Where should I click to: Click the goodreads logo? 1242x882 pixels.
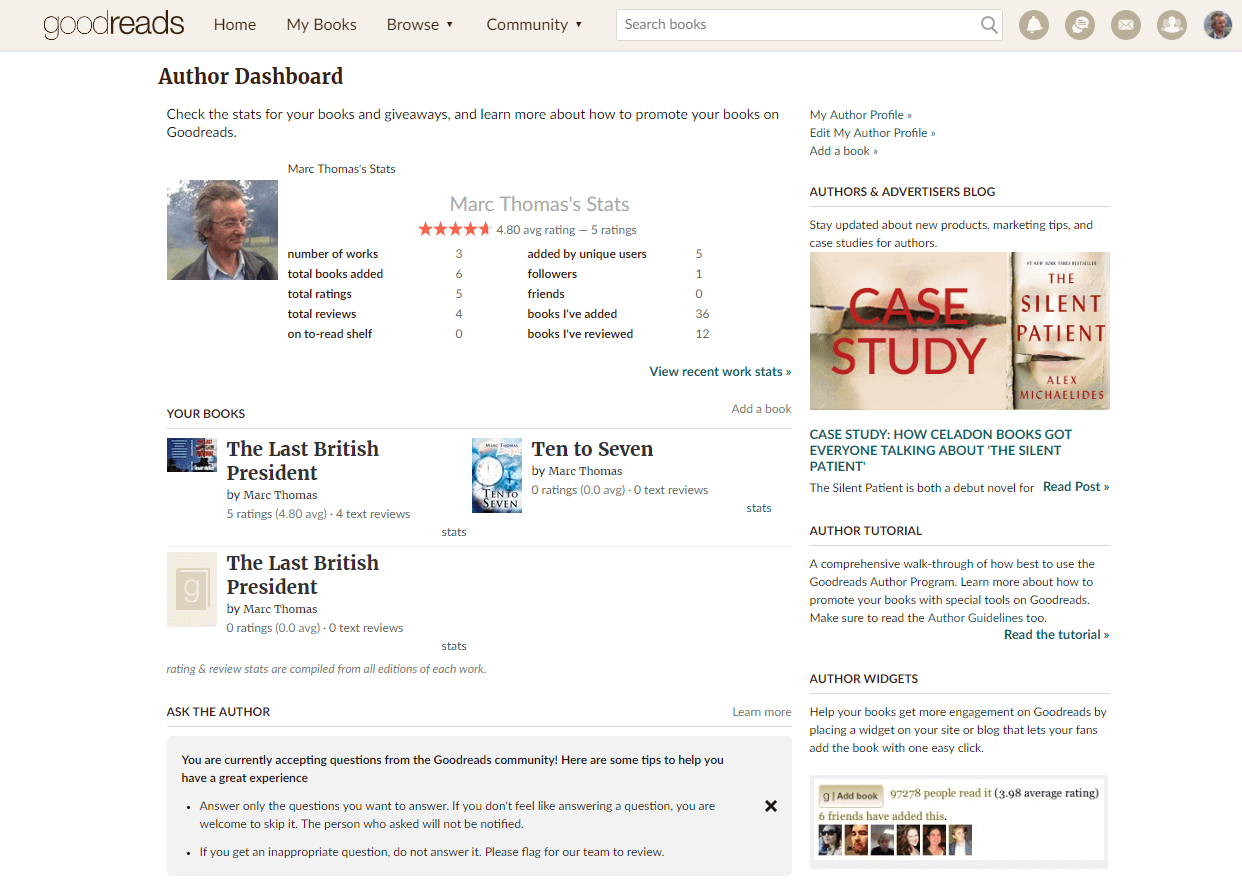coord(114,24)
